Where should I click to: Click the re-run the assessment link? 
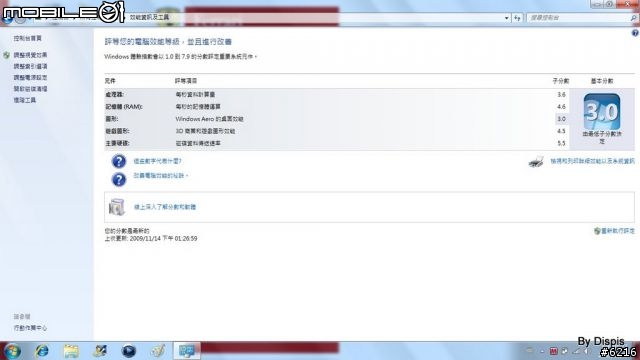[x=618, y=231]
